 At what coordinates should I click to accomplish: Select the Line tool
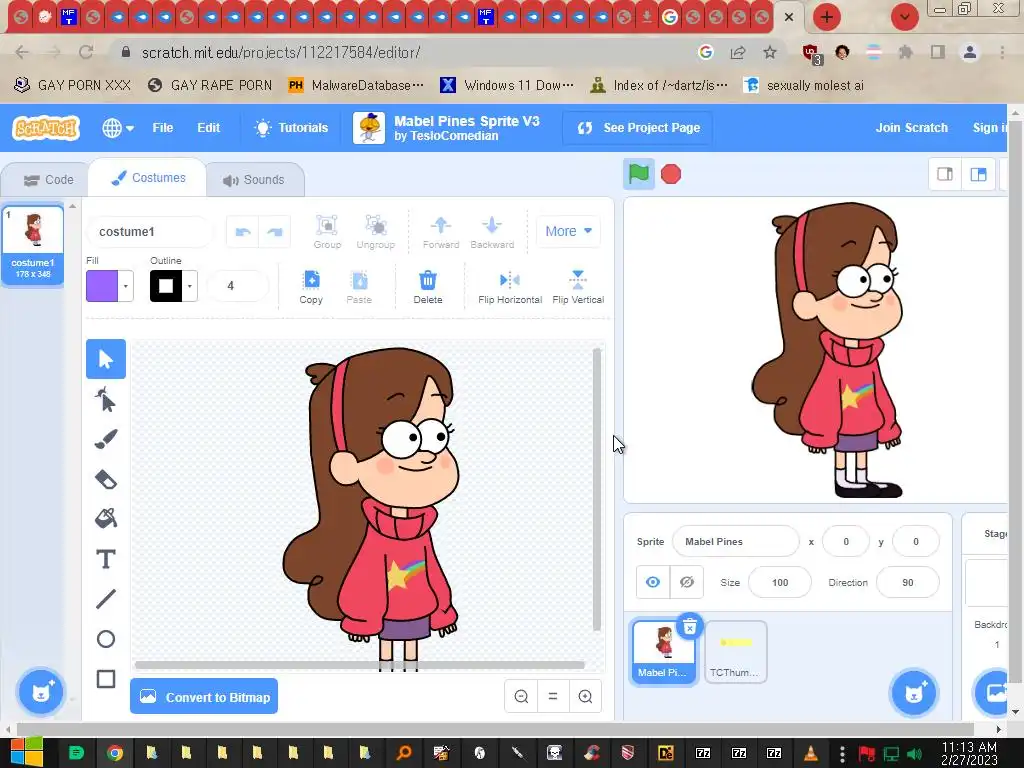coord(106,599)
